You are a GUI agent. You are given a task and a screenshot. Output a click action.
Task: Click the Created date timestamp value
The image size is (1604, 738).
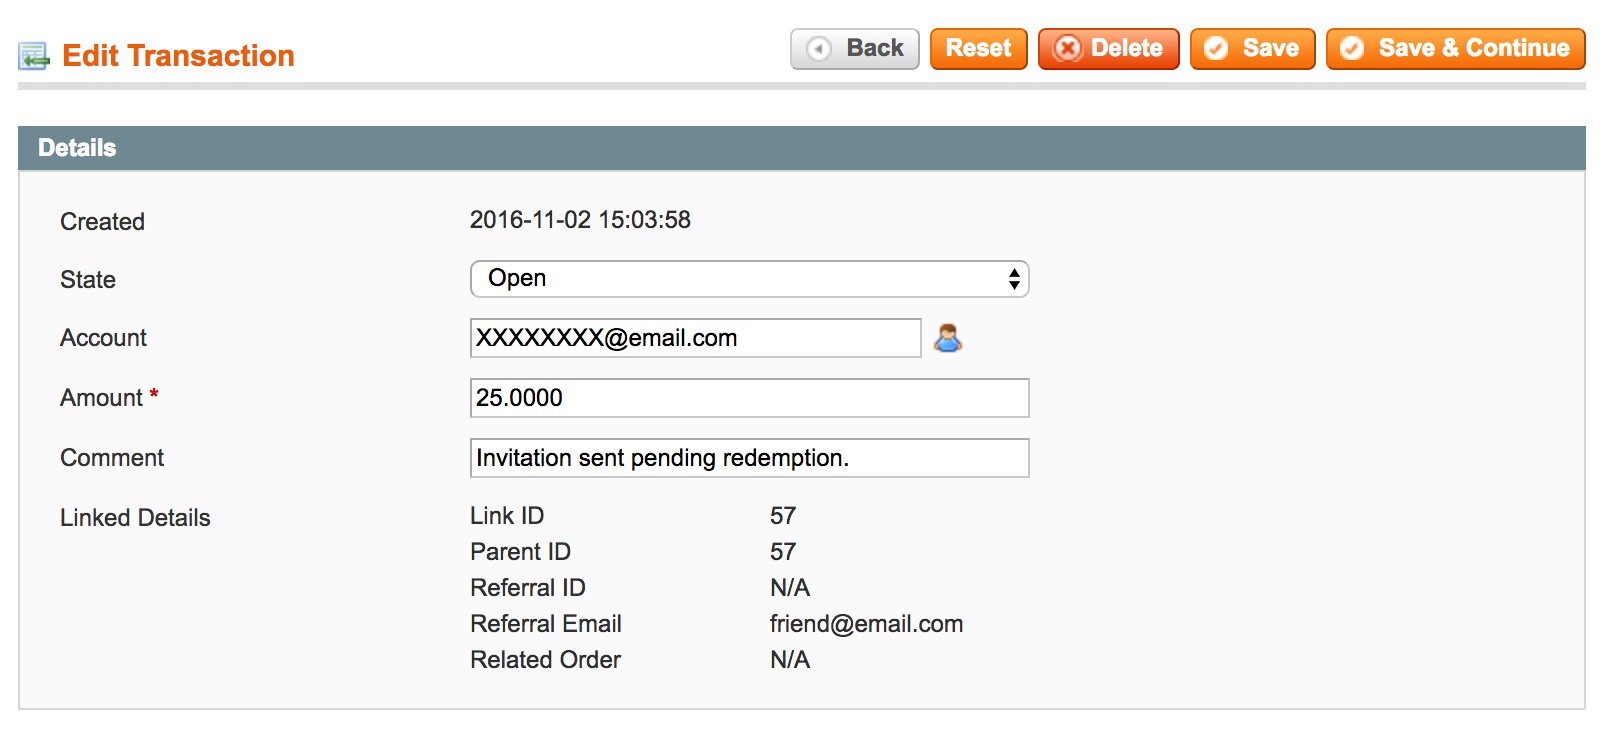(x=580, y=220)
